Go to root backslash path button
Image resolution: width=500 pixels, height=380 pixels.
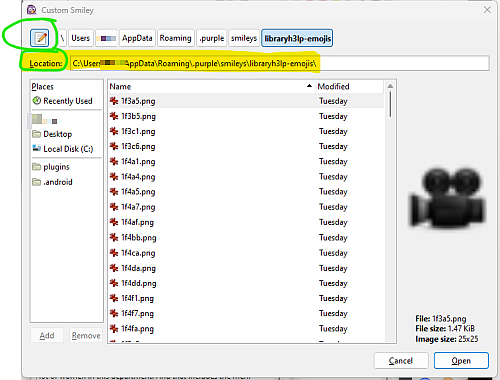click(63, 38)
